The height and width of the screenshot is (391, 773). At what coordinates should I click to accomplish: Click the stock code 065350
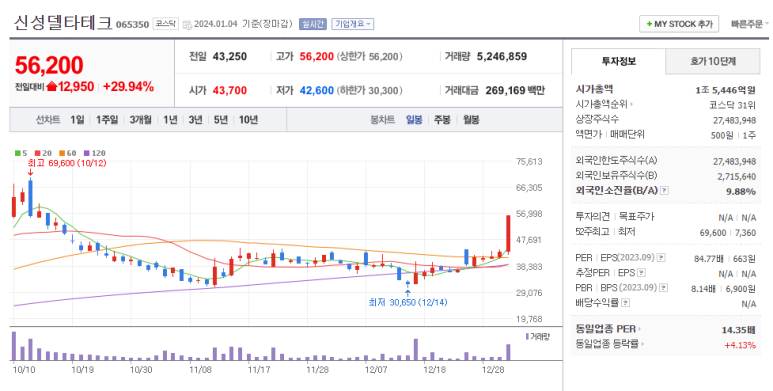[x=132, y=25]
